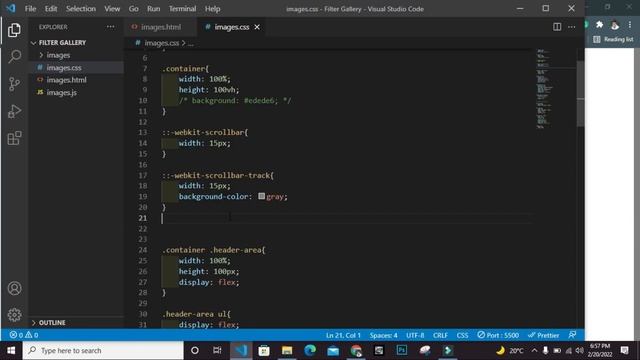Screen dimensions: 640x360
Task: Change the UTF-8 encoding
Action: click(x=415, y=335)
